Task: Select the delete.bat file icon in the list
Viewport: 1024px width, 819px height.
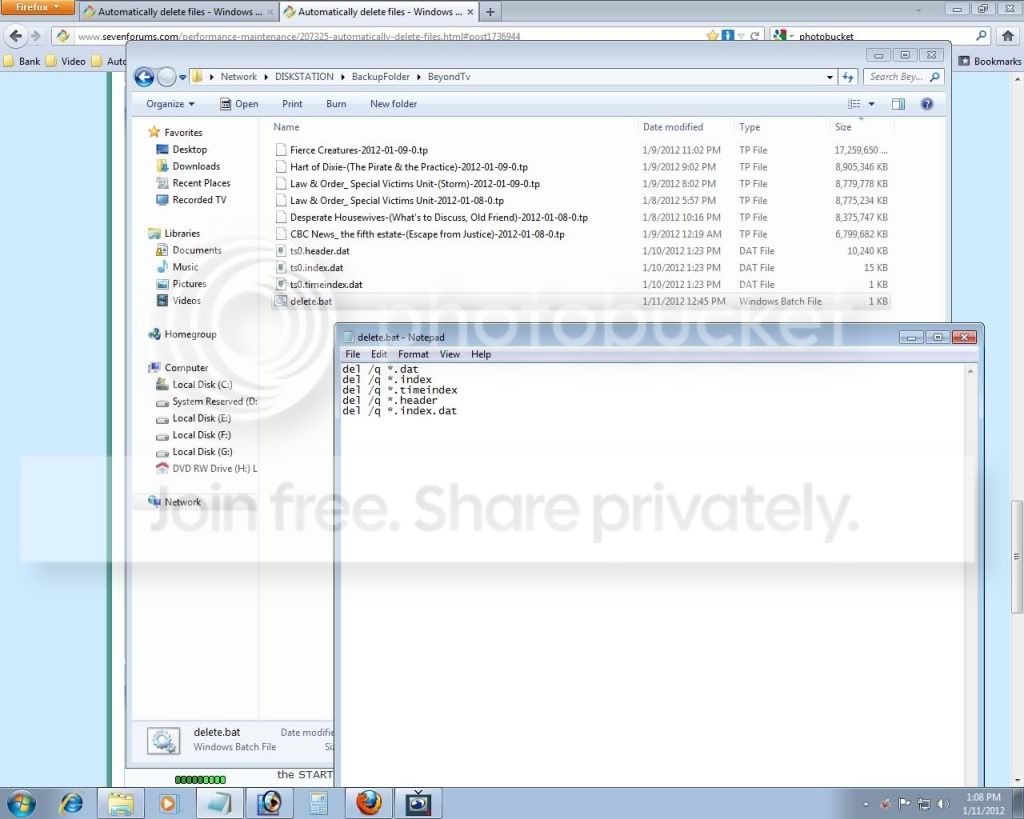Action: [x=281, y=301]
